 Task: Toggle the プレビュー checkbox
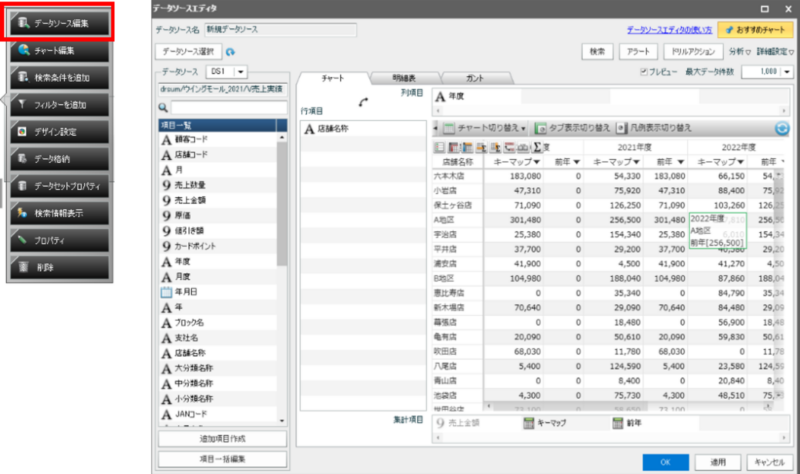643,72
